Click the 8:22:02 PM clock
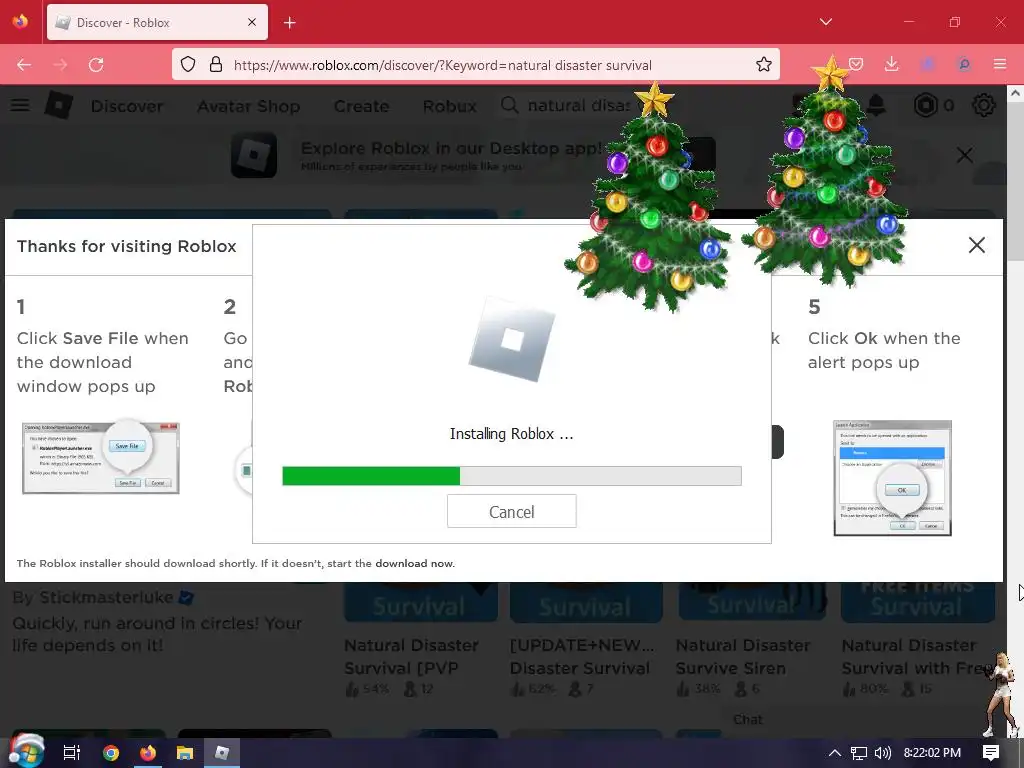1024x768 pixels. [x=932, y=753]
